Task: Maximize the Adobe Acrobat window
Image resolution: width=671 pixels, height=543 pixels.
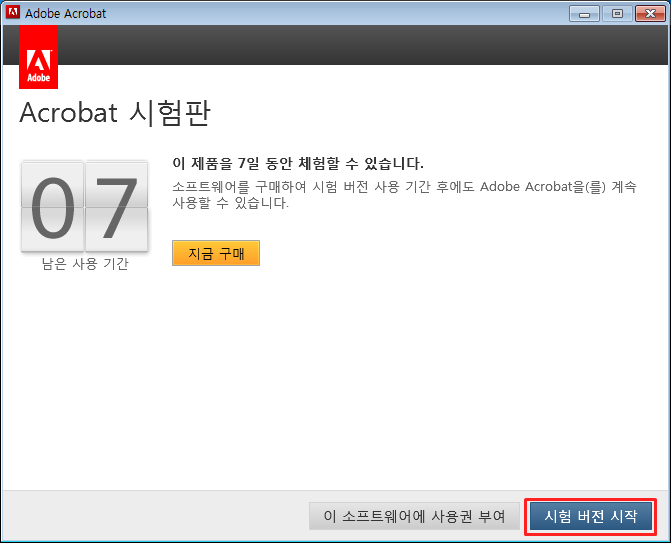Action: 617,14
